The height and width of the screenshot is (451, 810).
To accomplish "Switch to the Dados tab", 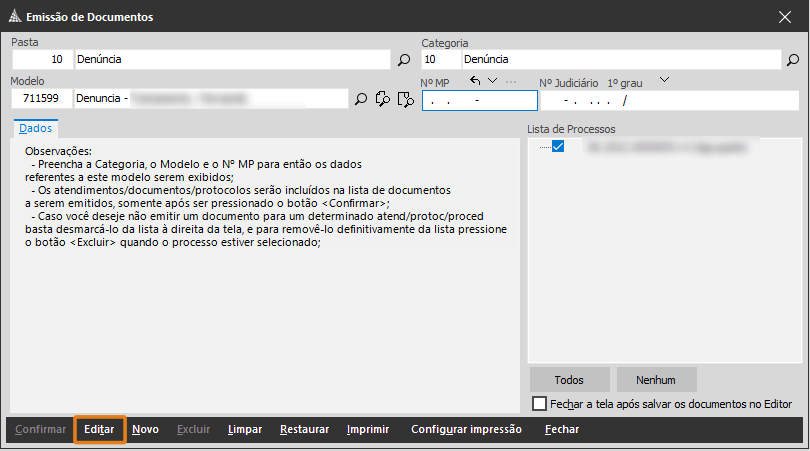I will click(36, 128).
